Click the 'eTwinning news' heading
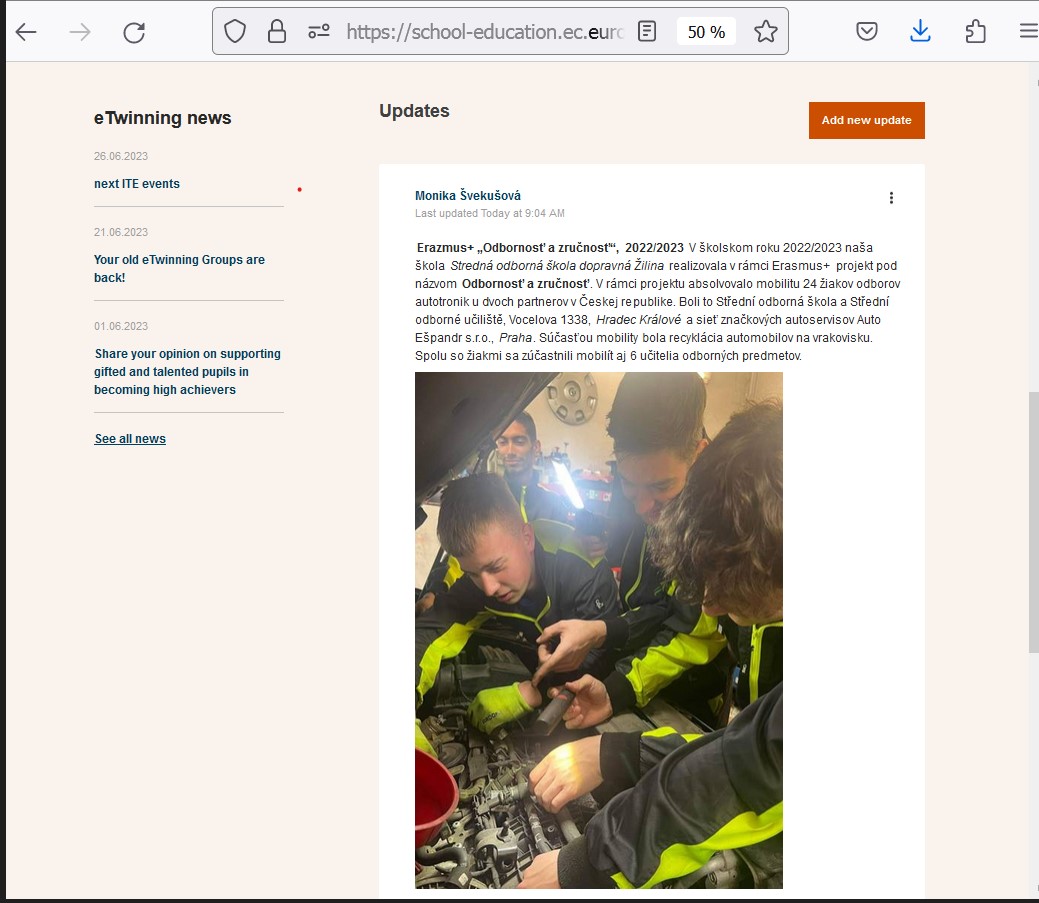The image size is (1039, 903). coord(162,118)
